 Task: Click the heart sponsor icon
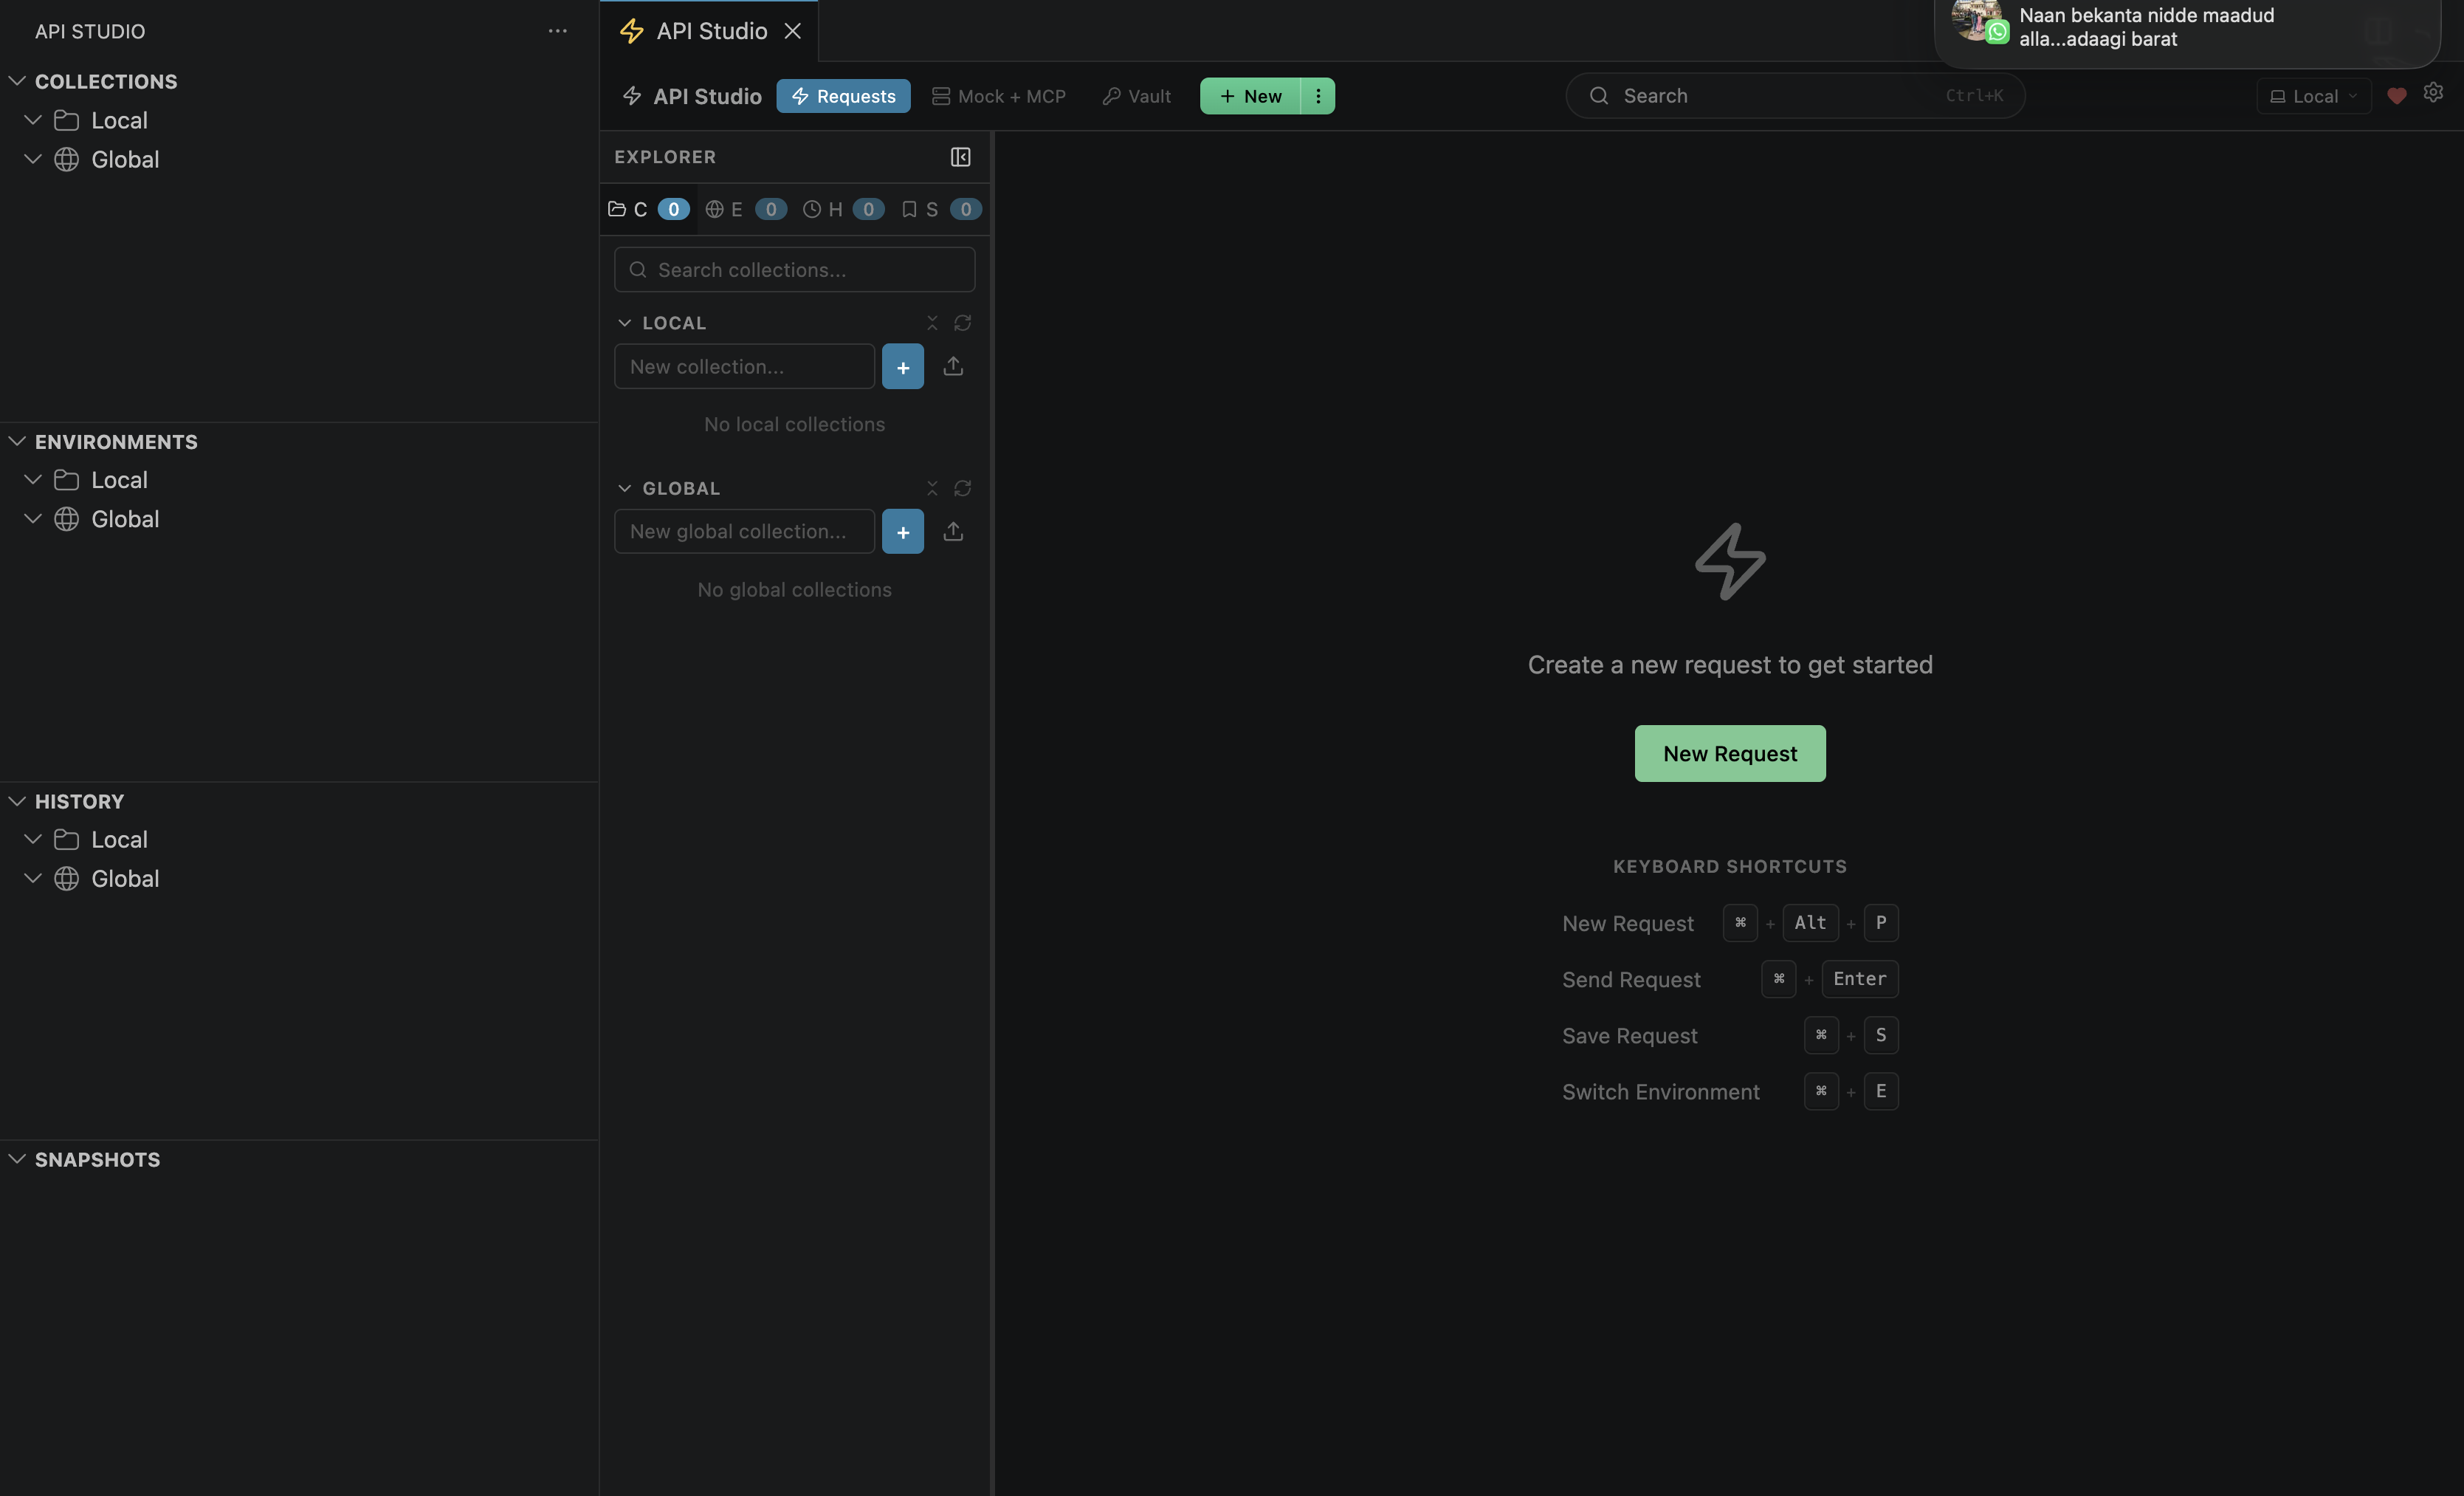point(2397,96)
